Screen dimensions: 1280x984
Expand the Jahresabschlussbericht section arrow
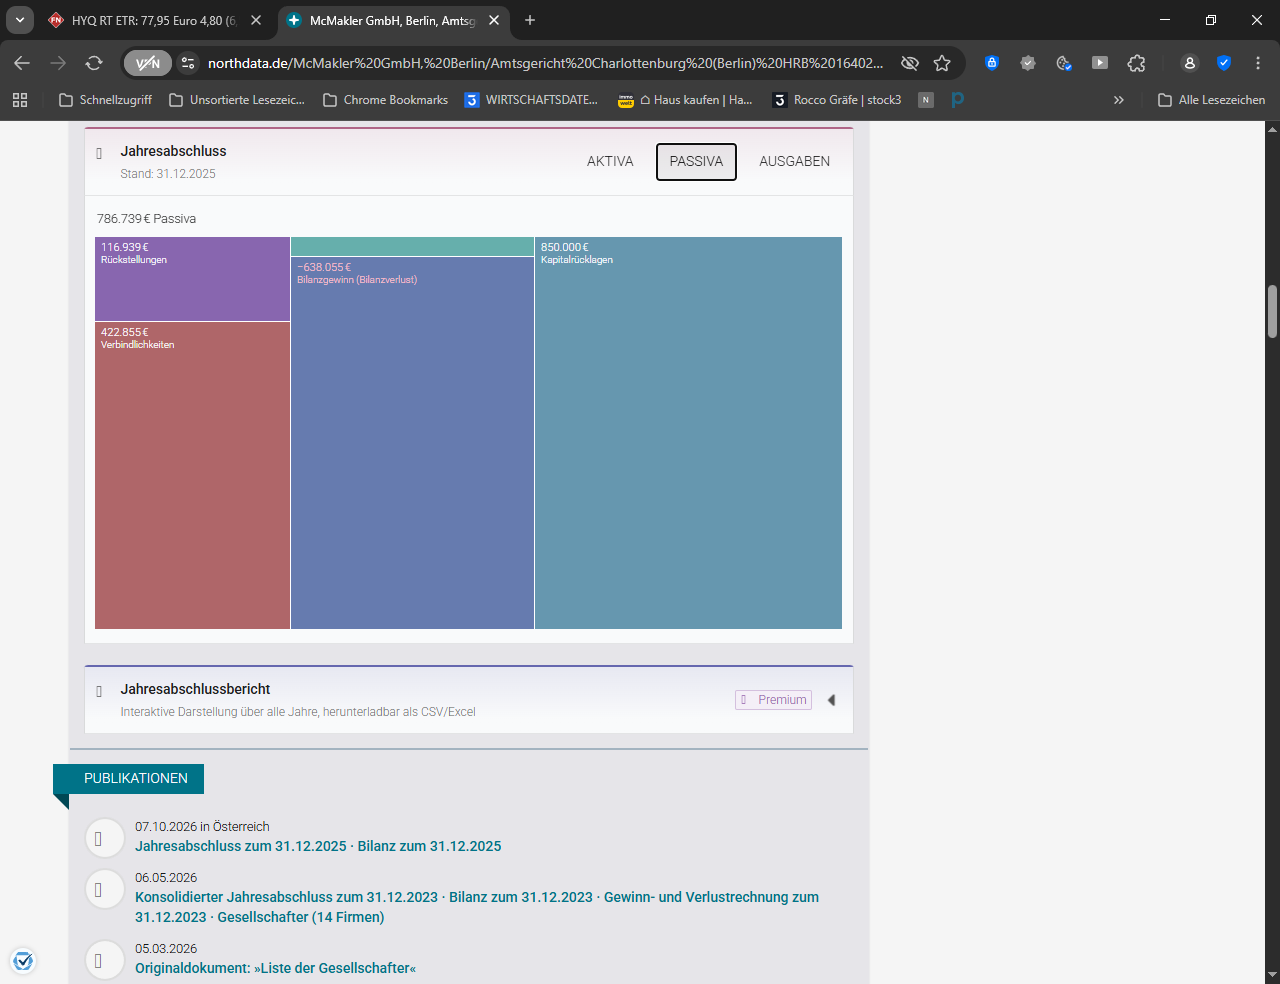click(831, 700)
